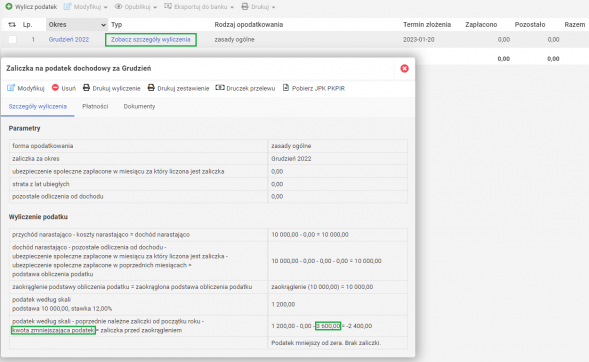Image resolution: width=589 pixels, height=362 pixels.
Task: Click the 'pozostałe odliczenia od dochodu' parameter label
Action: click(x=57, y=196)
